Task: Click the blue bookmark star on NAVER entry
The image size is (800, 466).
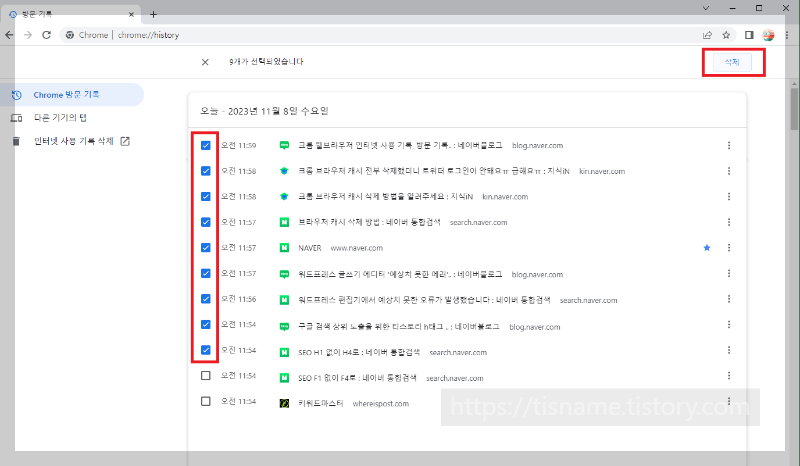Action: [707, 248]
